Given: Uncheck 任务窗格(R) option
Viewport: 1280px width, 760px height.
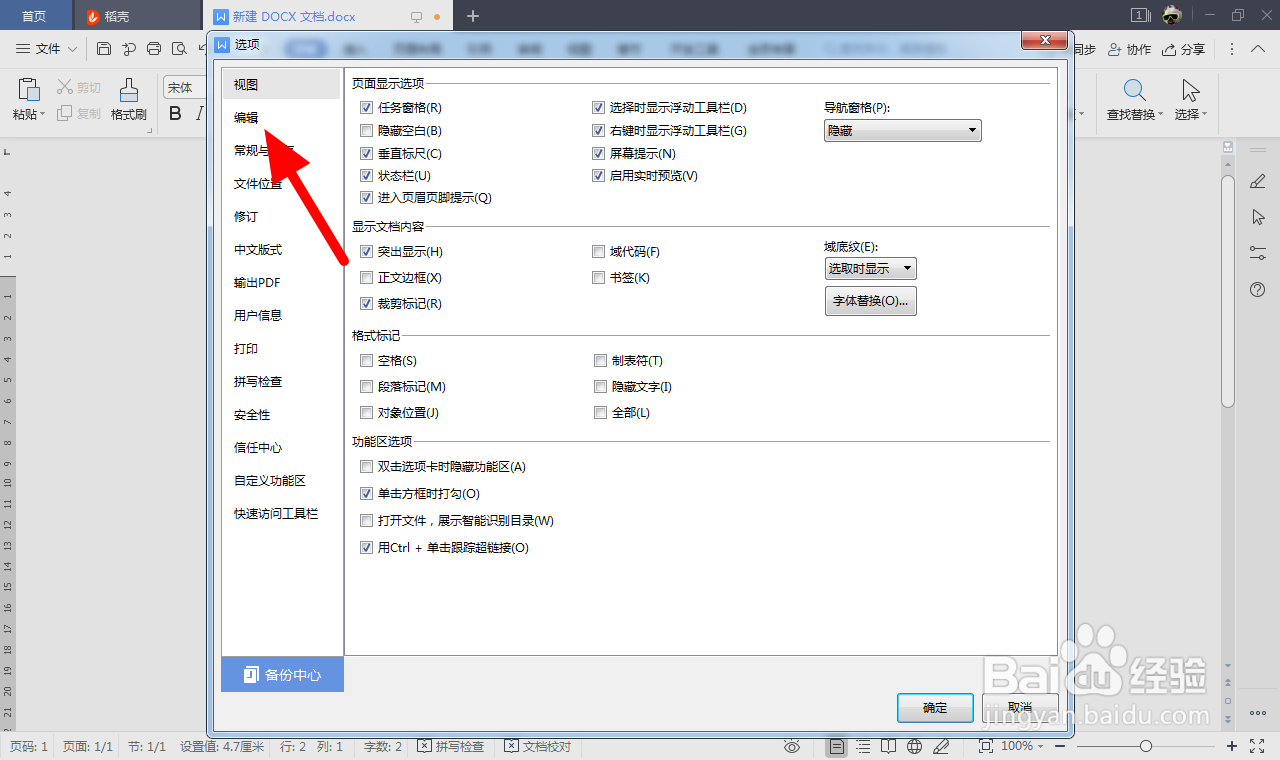Looking at the screenshot, I should [x=367, y=107].
